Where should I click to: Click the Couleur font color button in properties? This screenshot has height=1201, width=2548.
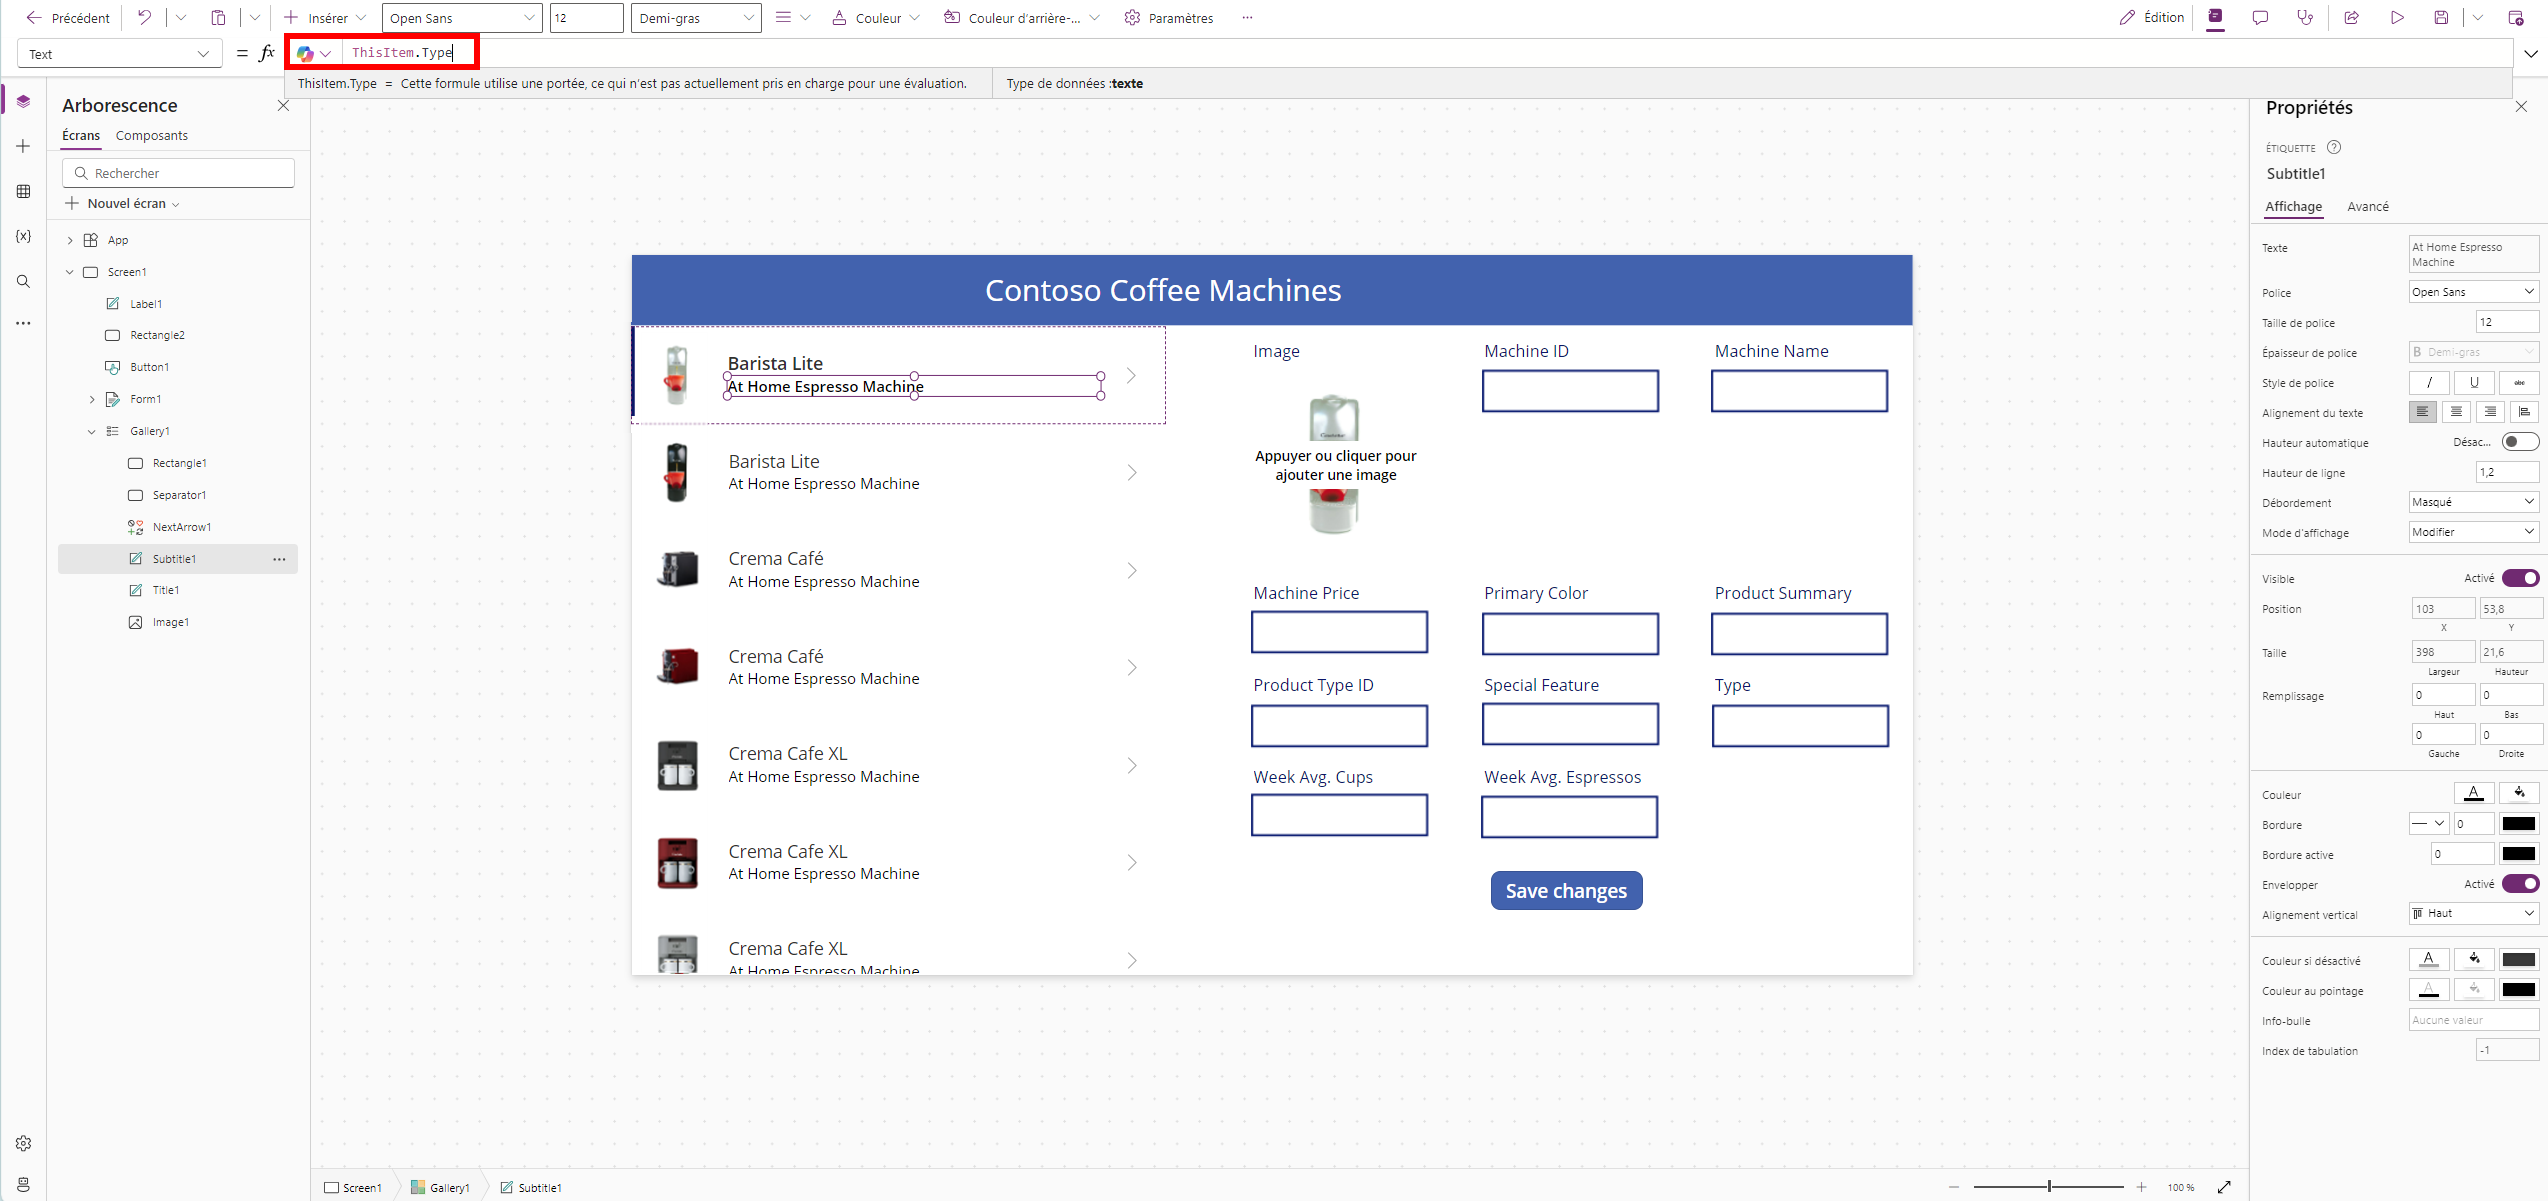pos(2473,794)
